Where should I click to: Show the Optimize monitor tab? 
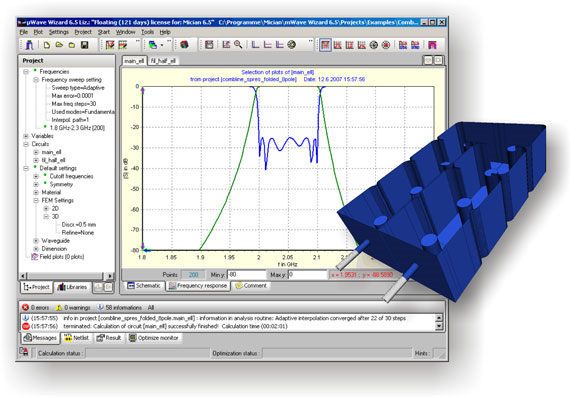pos(154,338)
